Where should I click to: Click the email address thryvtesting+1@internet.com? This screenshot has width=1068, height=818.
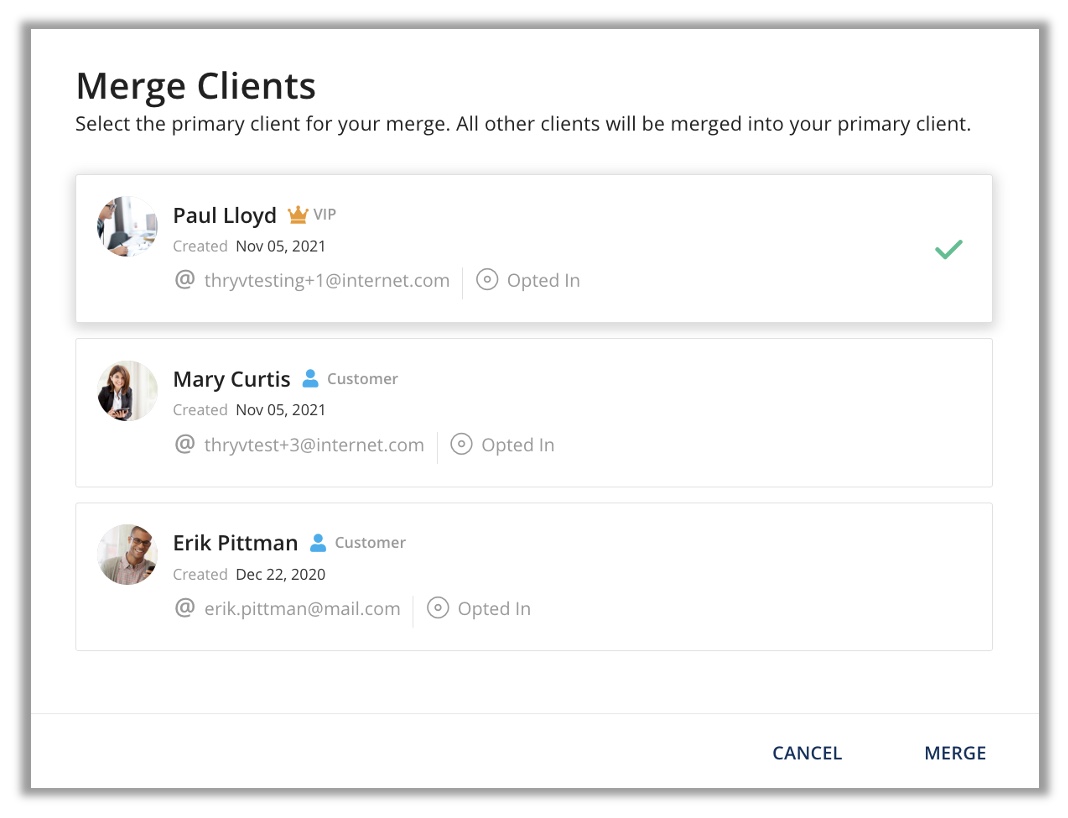[x=325, y=280]
